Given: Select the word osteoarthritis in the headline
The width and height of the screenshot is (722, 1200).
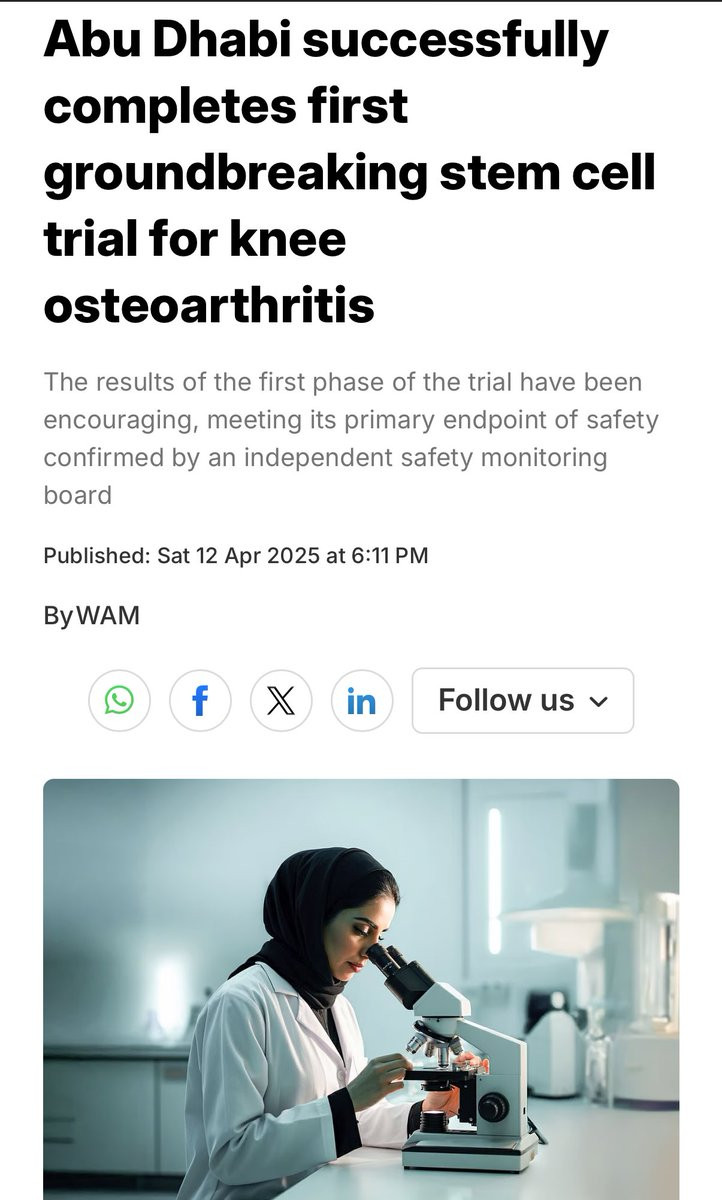Looking at the screenshot, I should click(209, 305).
